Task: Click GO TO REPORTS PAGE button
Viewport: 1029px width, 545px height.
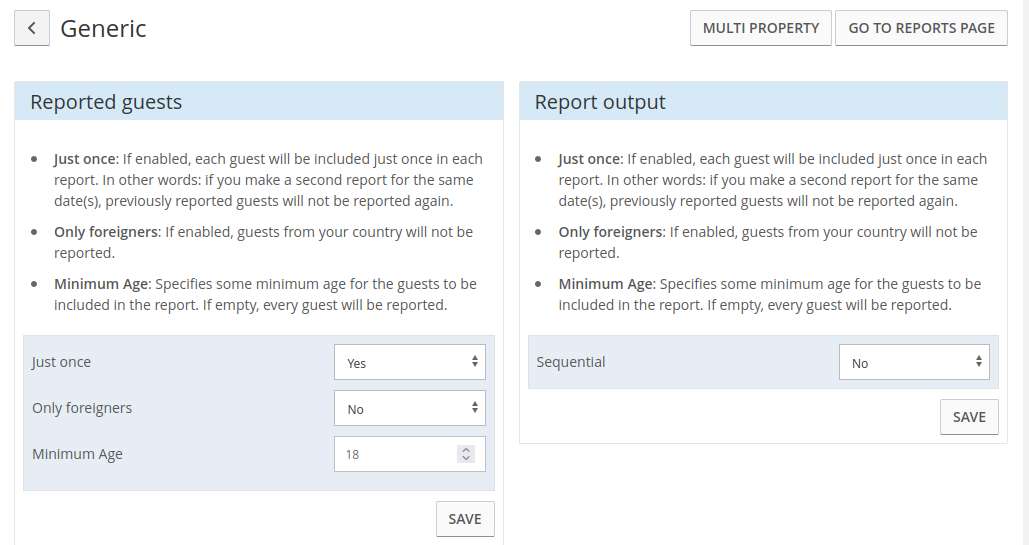Action: [x=921, y=28]
